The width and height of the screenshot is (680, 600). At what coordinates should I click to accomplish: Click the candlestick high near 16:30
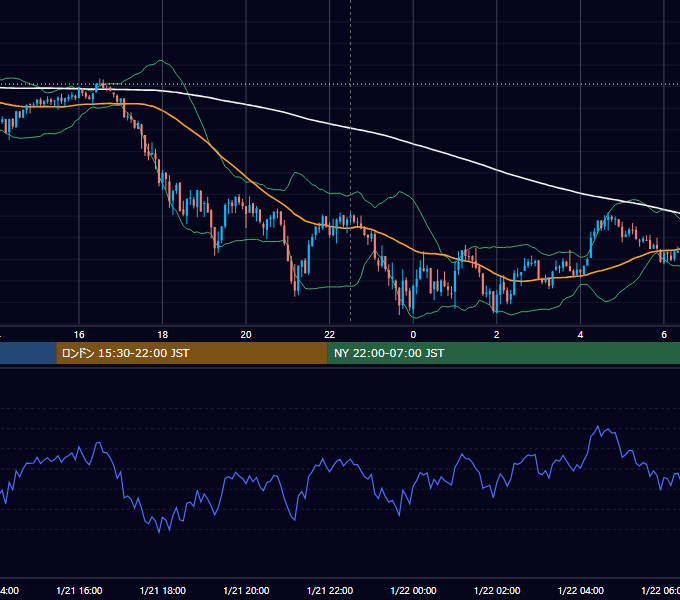click(100, 81)
